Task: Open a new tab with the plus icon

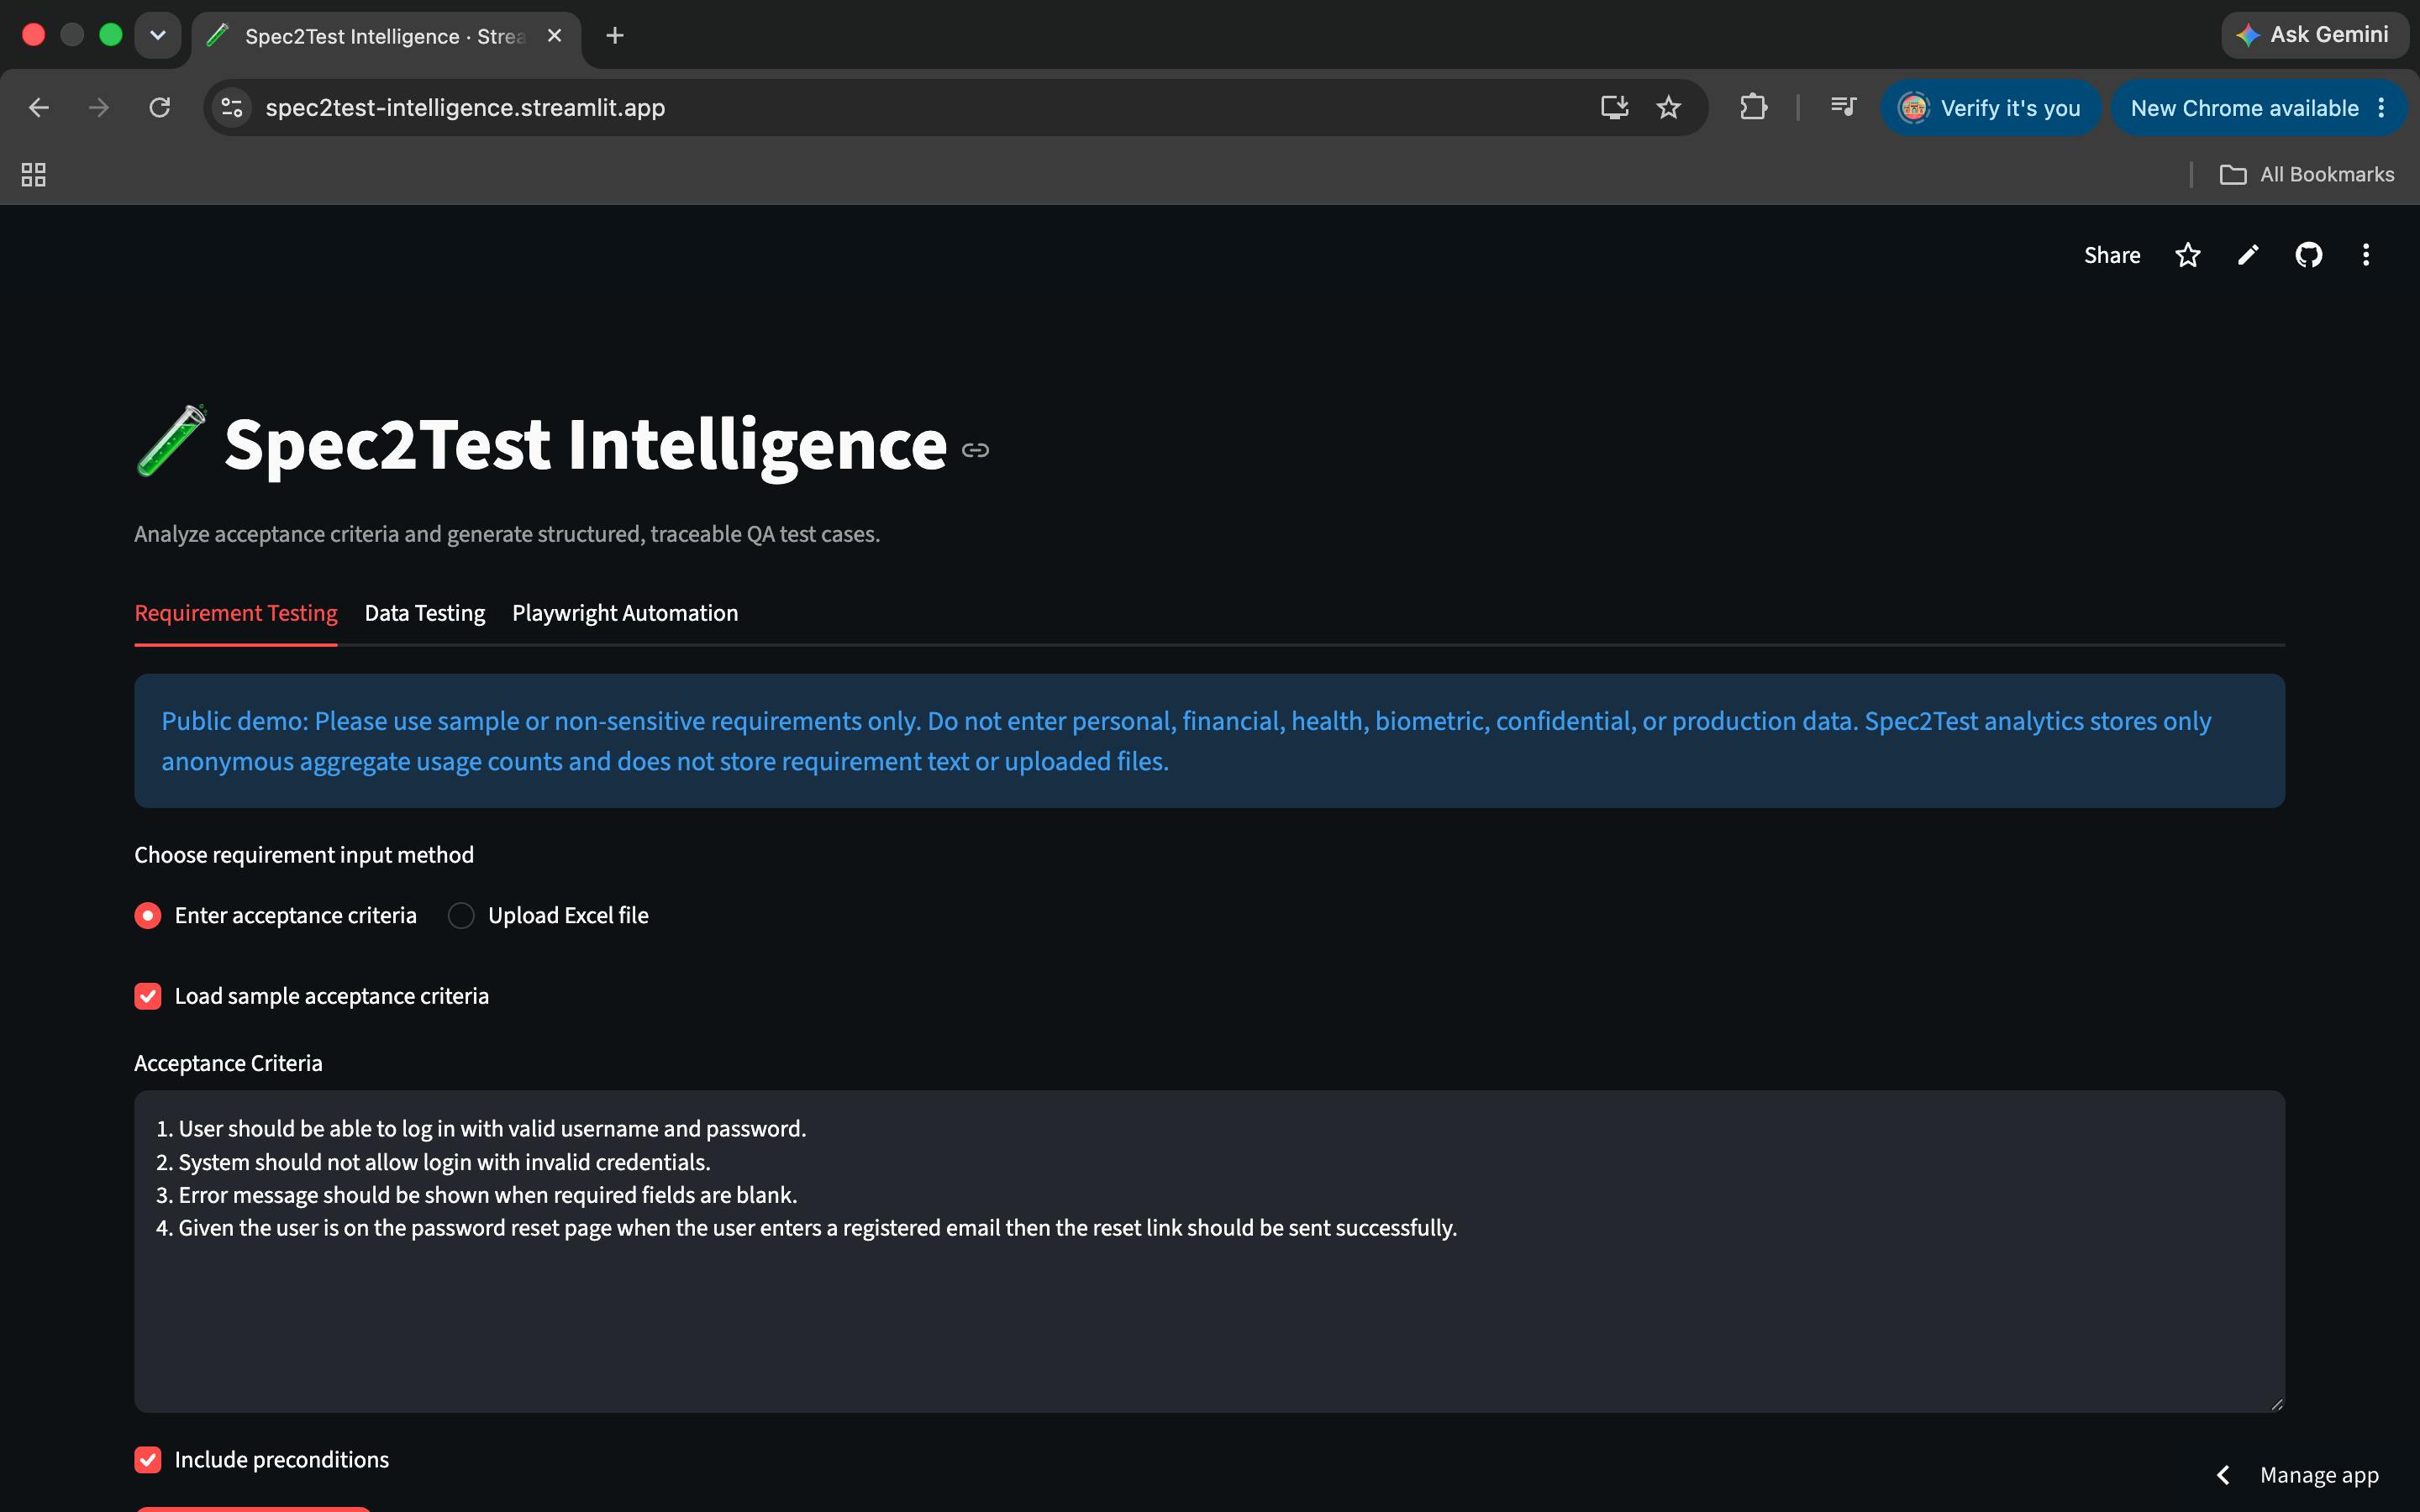Action: [615, 36]
